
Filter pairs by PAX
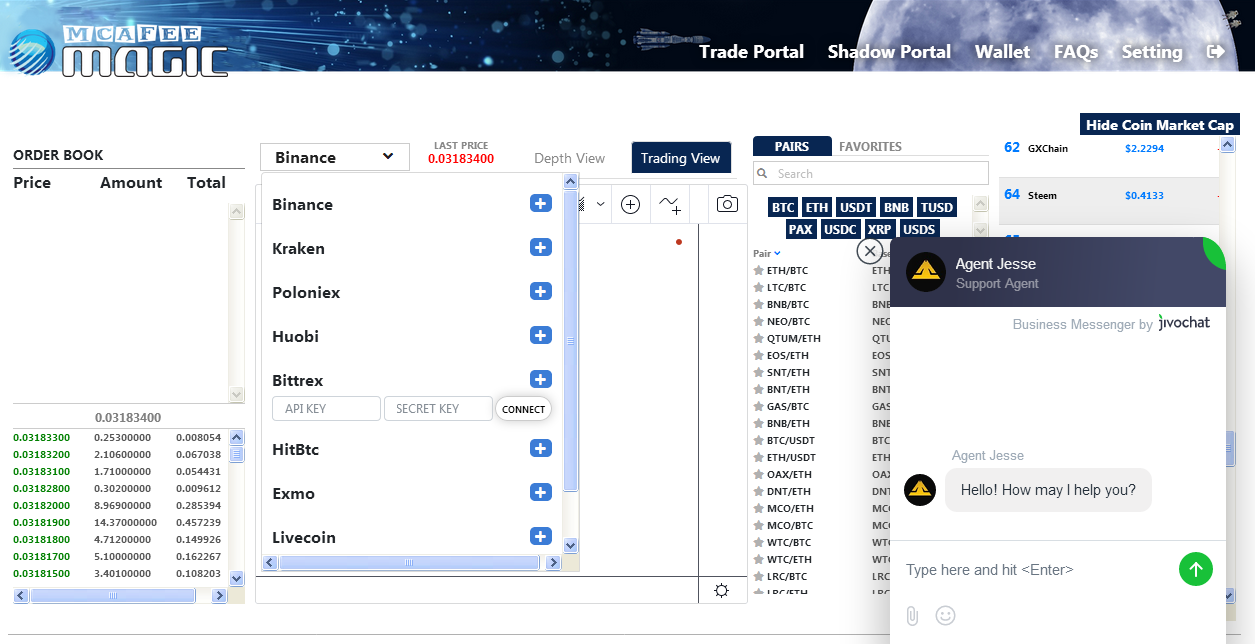(x=801, y=229)
